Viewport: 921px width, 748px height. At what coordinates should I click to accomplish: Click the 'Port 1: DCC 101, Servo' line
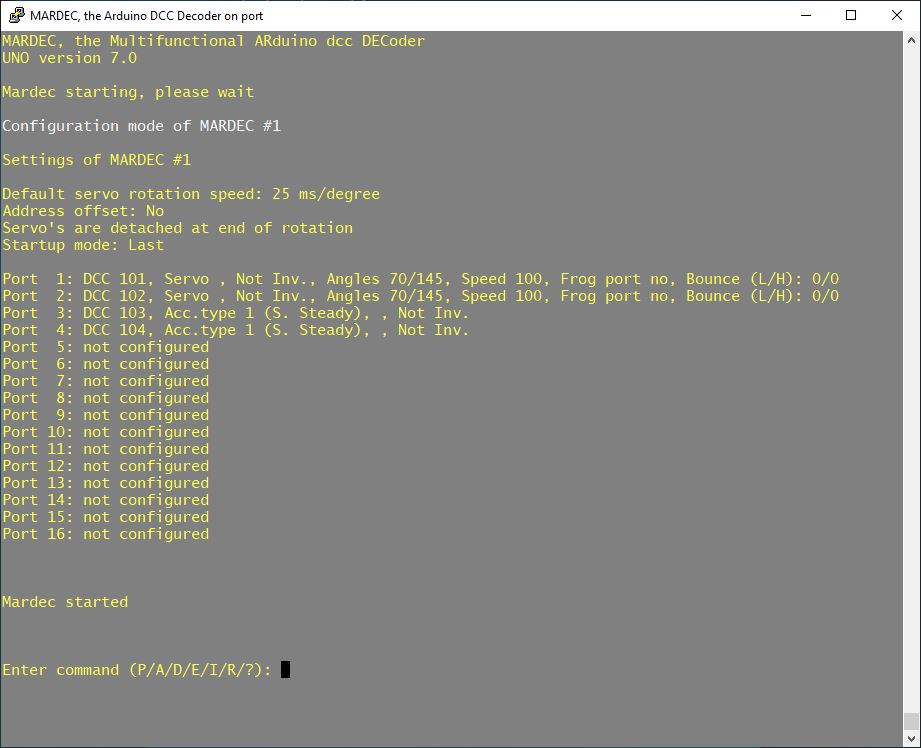tap(421, 279)
